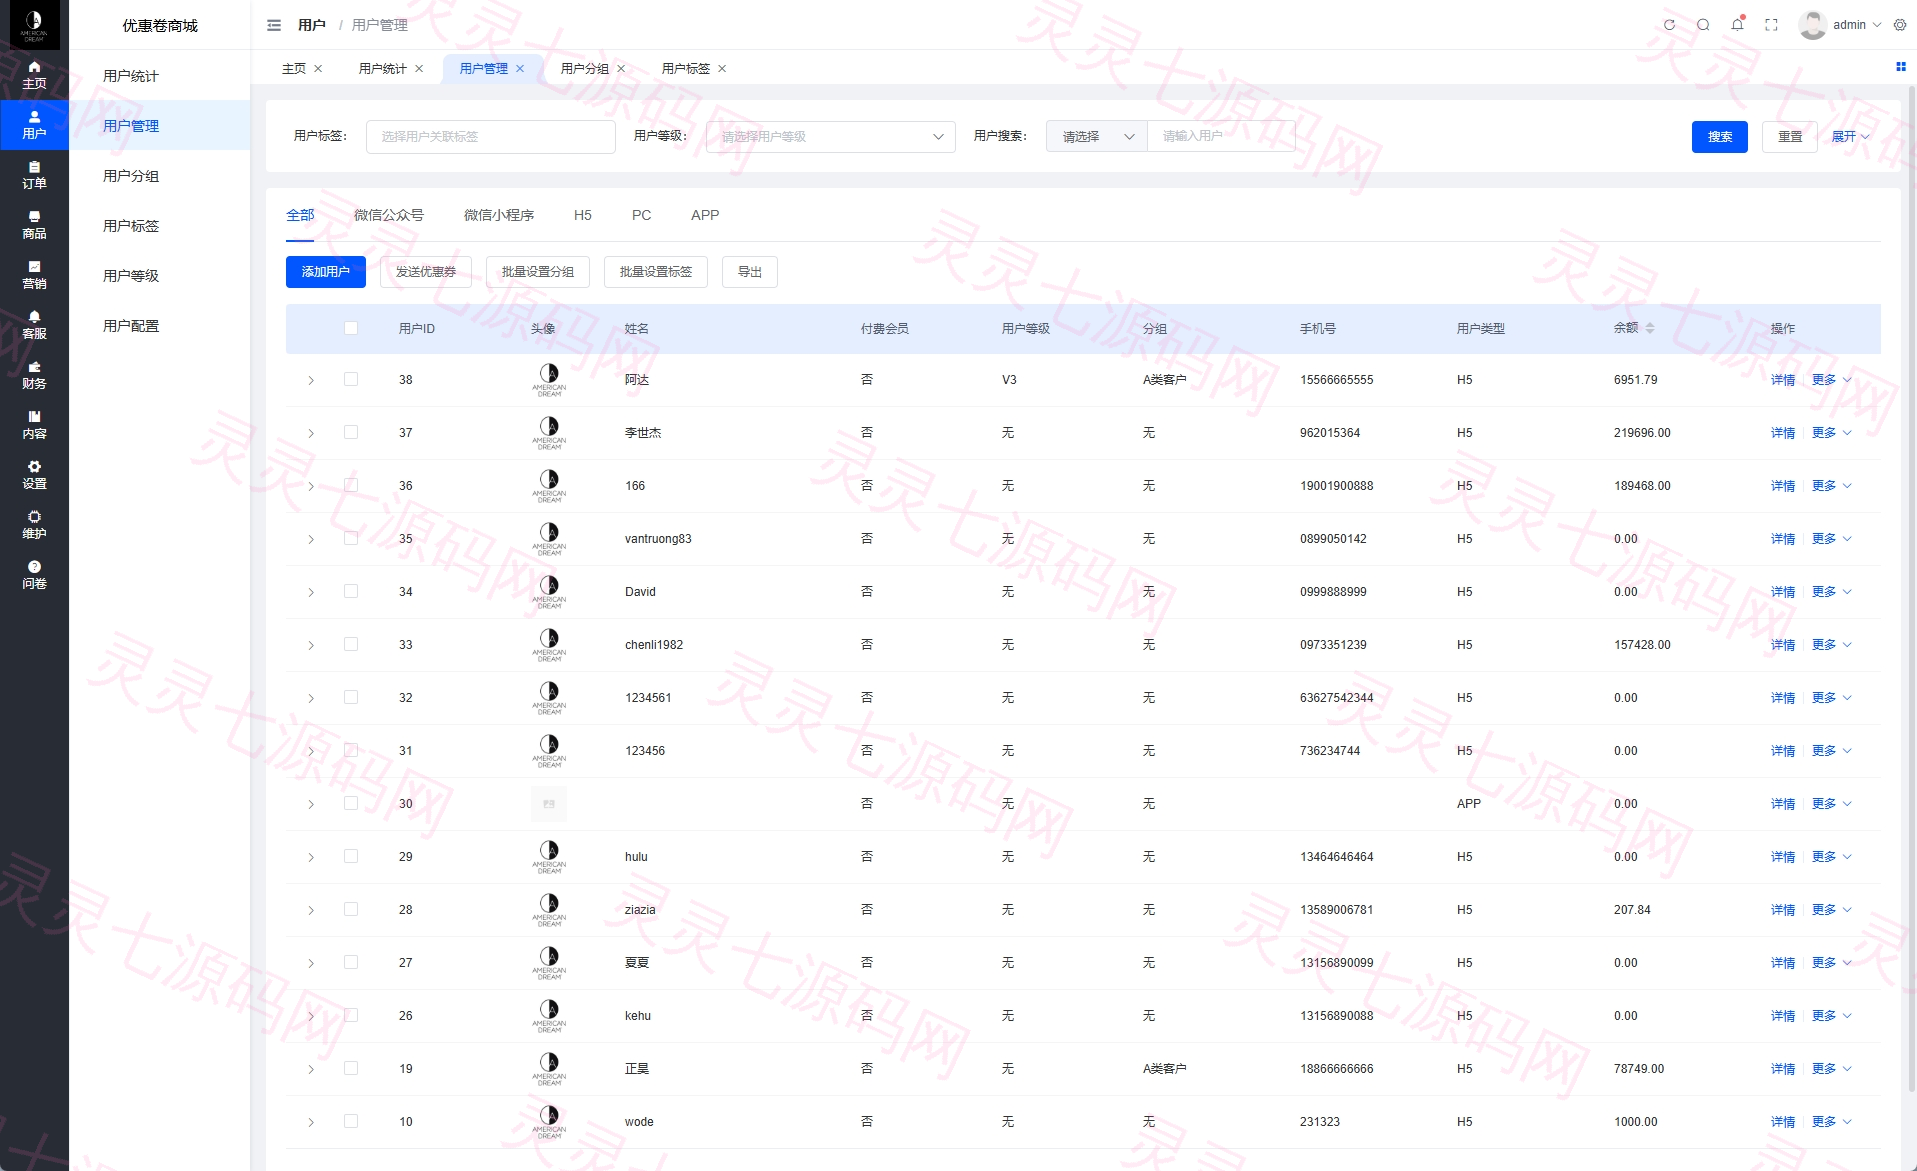Switch to the 微信小程序 tab

[x=499, y=215]
